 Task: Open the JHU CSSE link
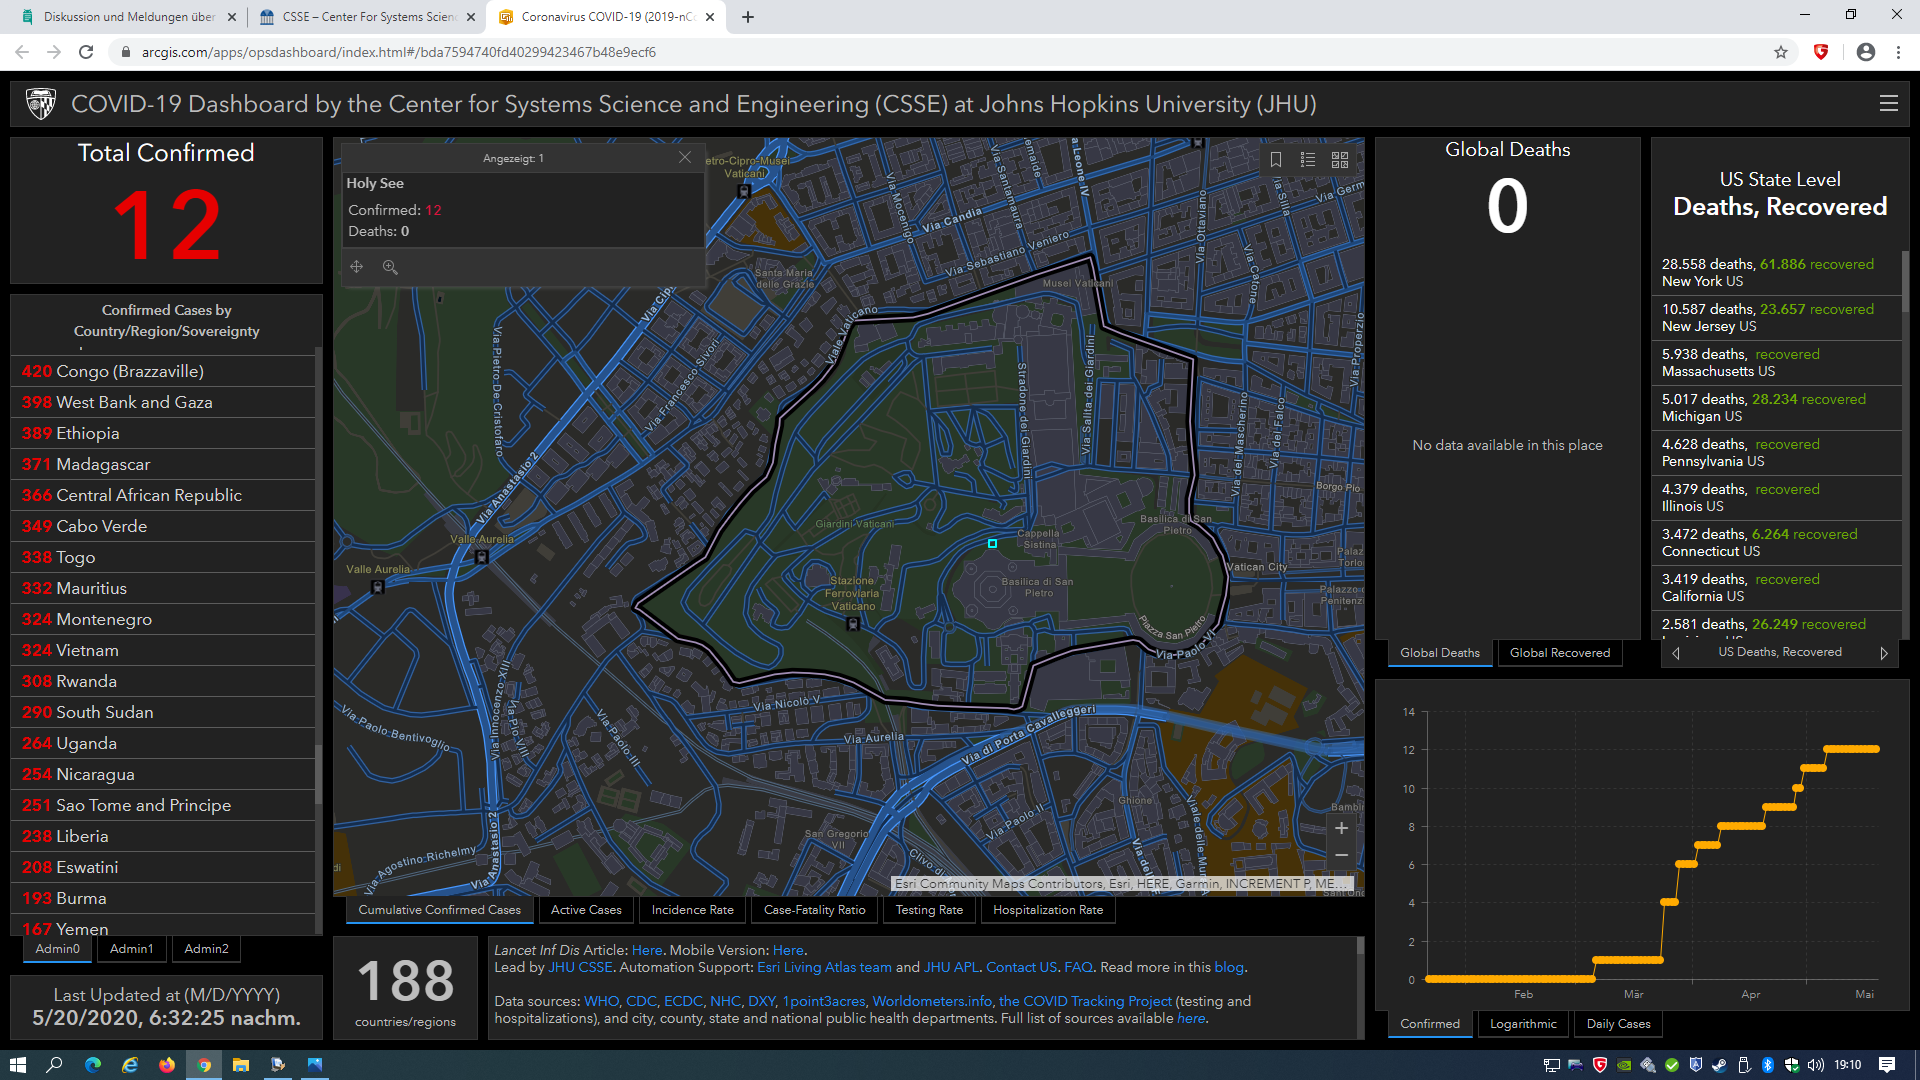tap(580, 967)
